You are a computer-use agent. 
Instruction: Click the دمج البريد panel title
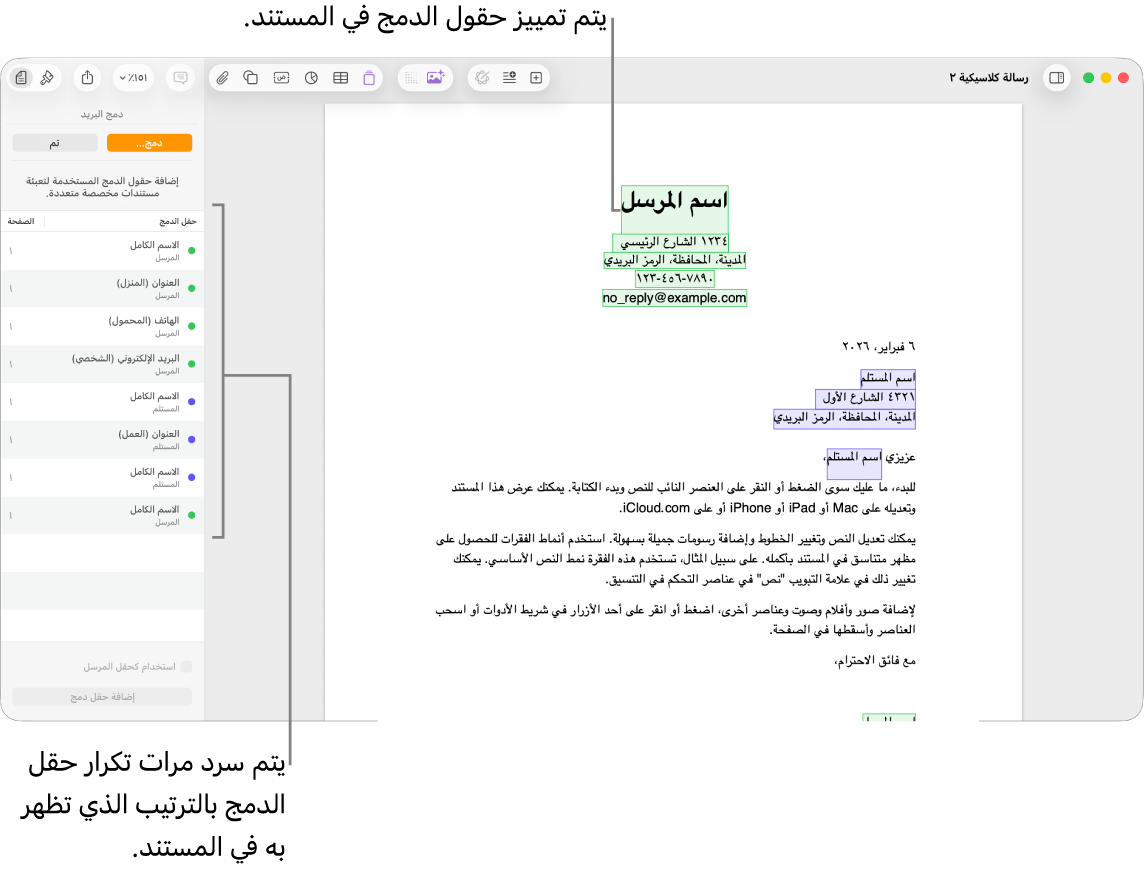pos(102,114)
